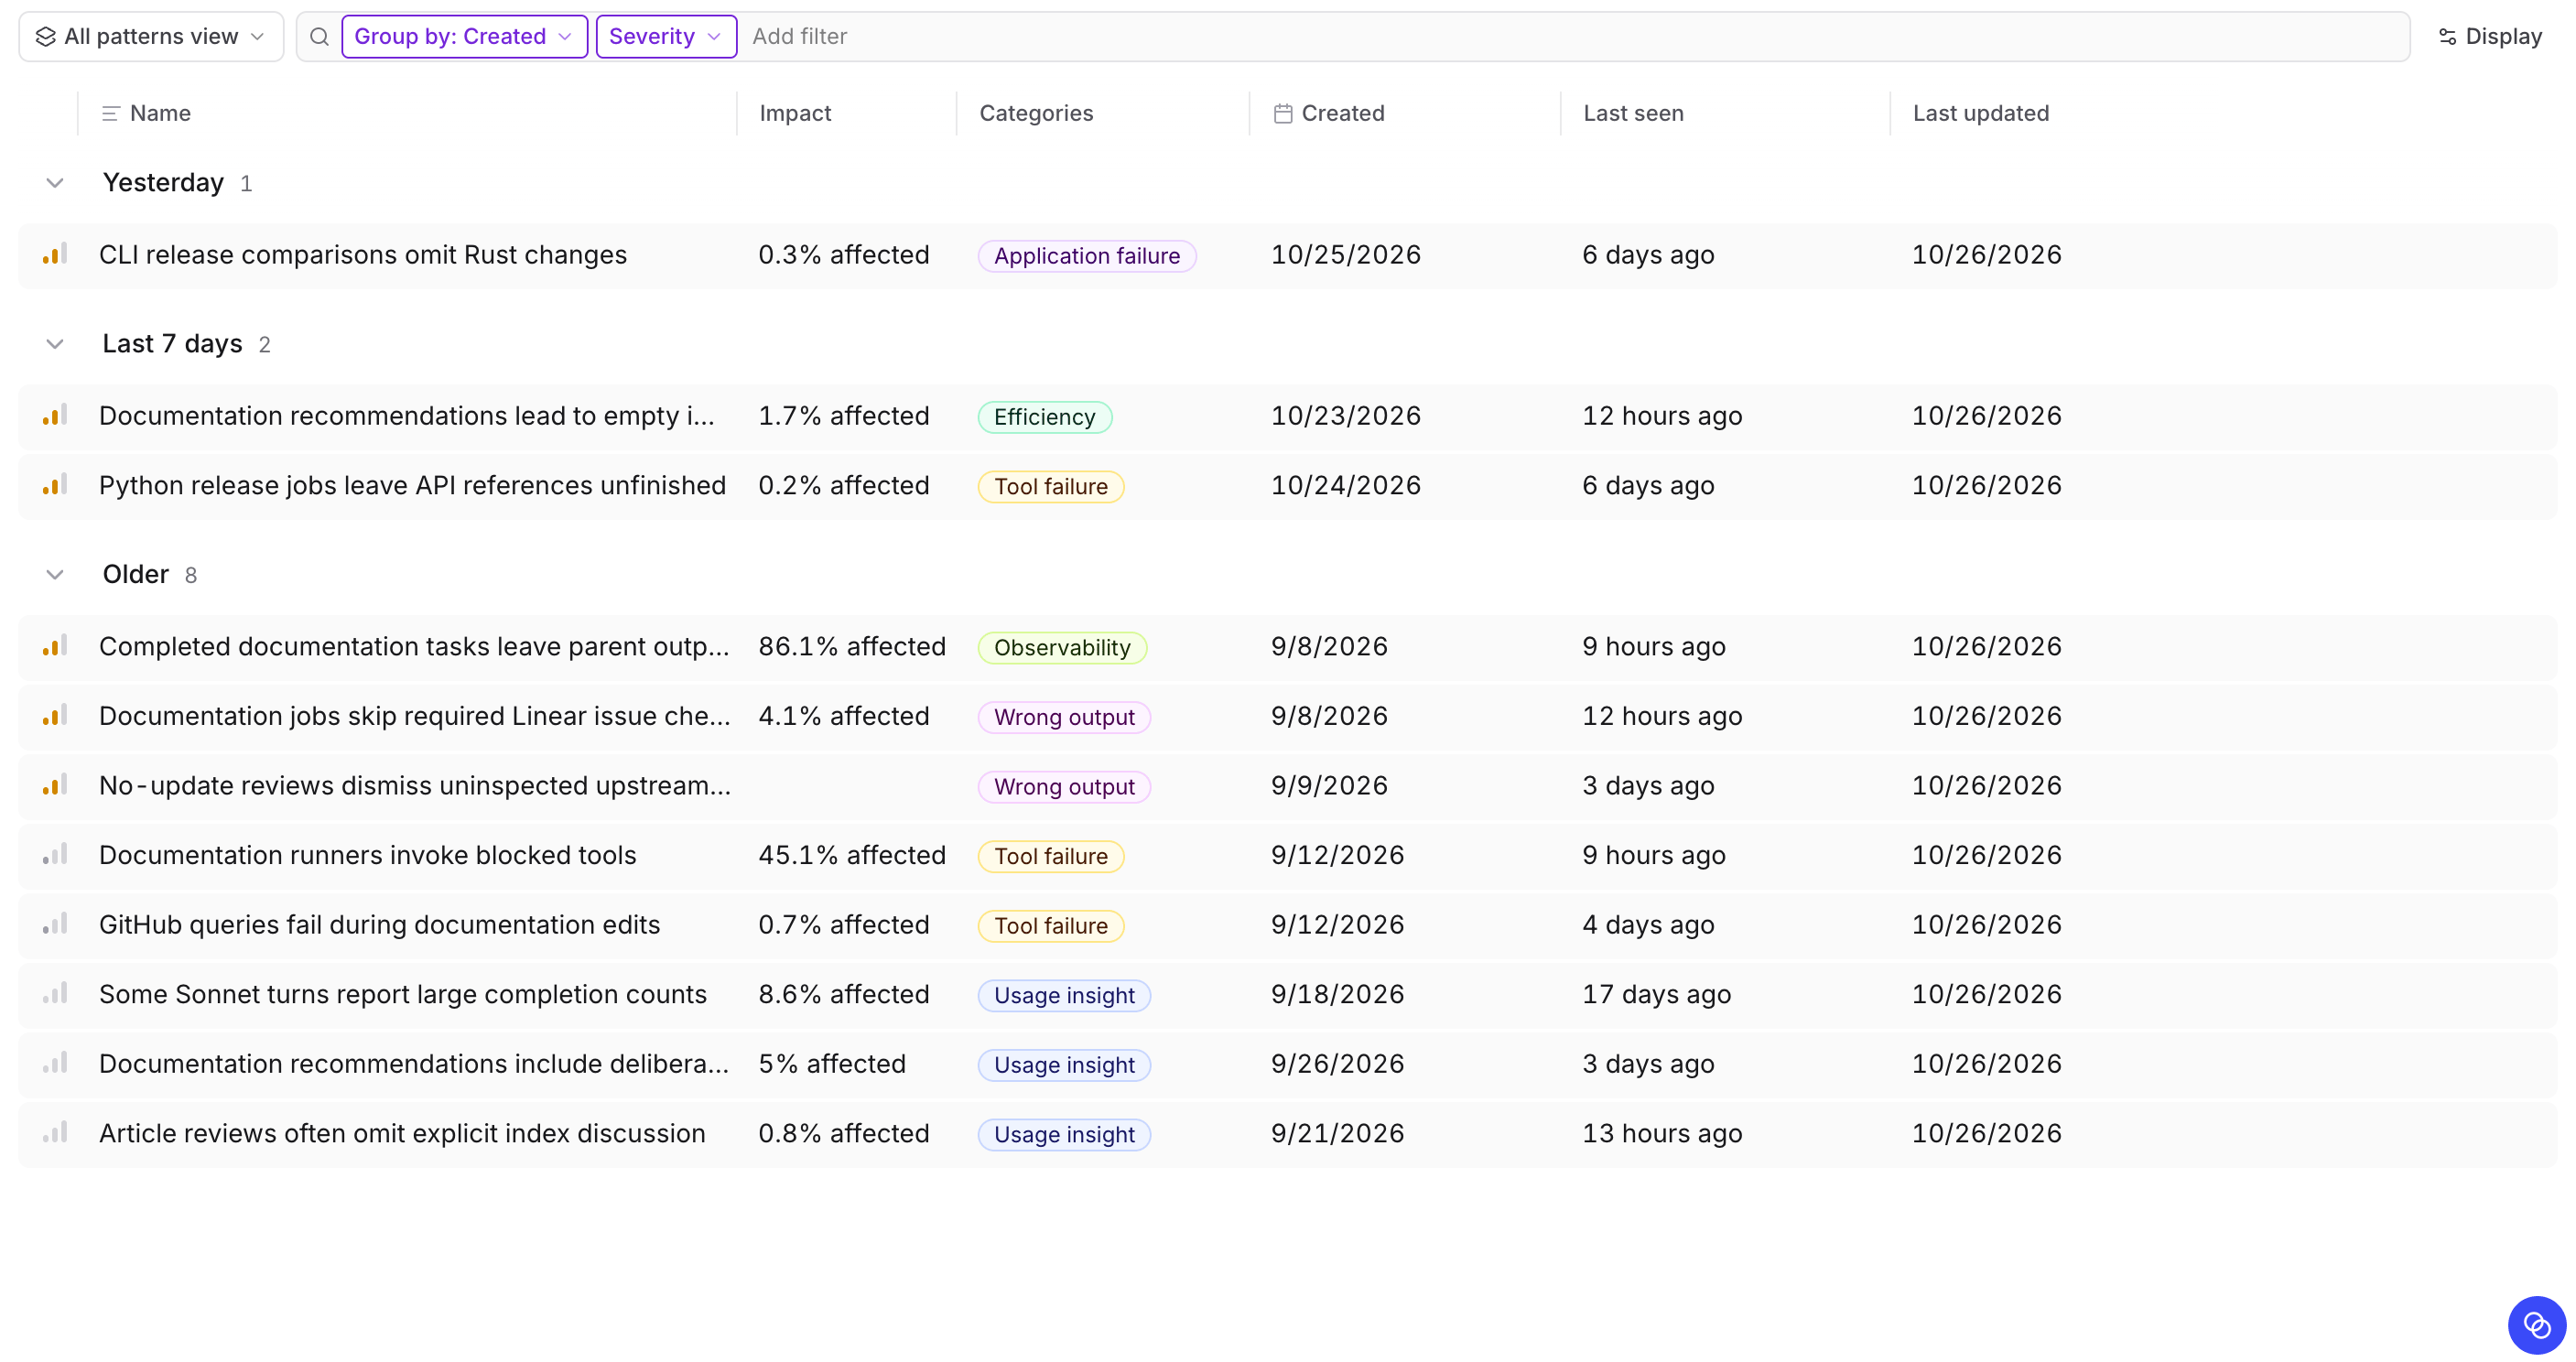Open the Severity filter dropdown
The width and height of the screenshot is (2576, 1362).
tap(666, 37)
